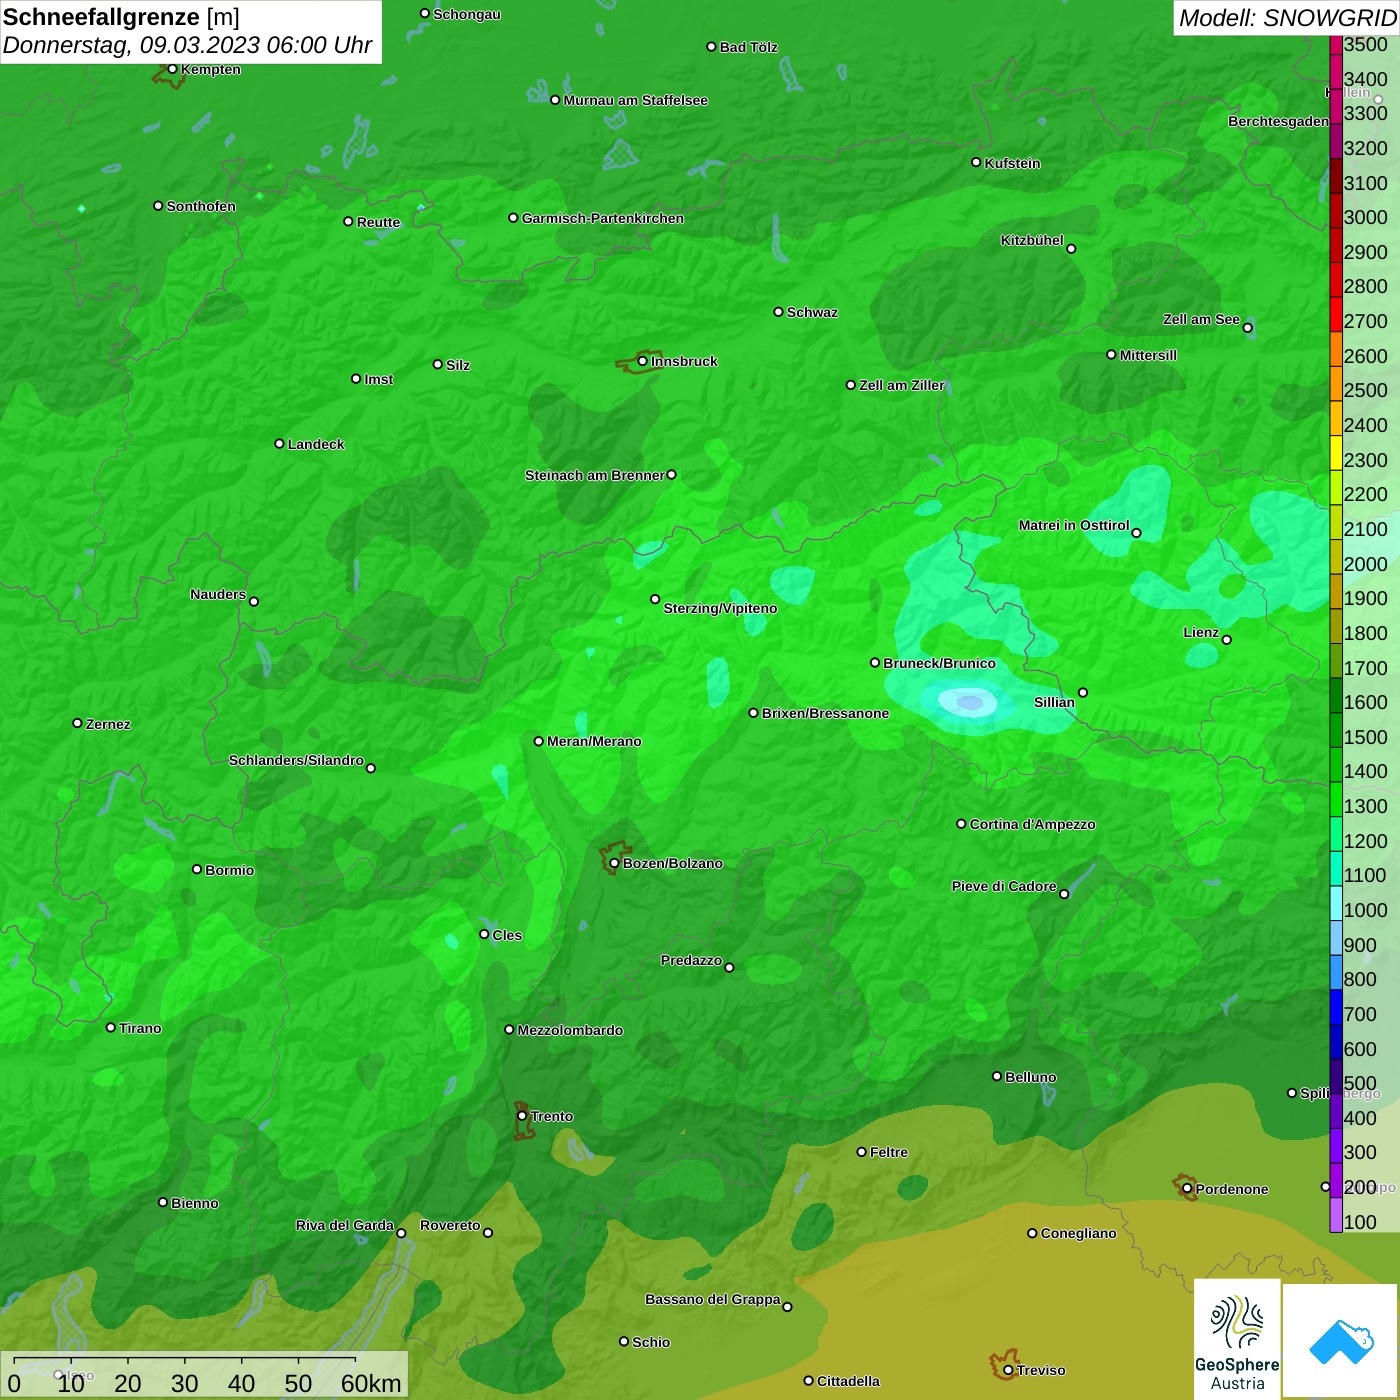1400x1400 pixels.
Task: Click the 'Modell: SNOWGRID' label
Action: click(x=1288, y=18)
